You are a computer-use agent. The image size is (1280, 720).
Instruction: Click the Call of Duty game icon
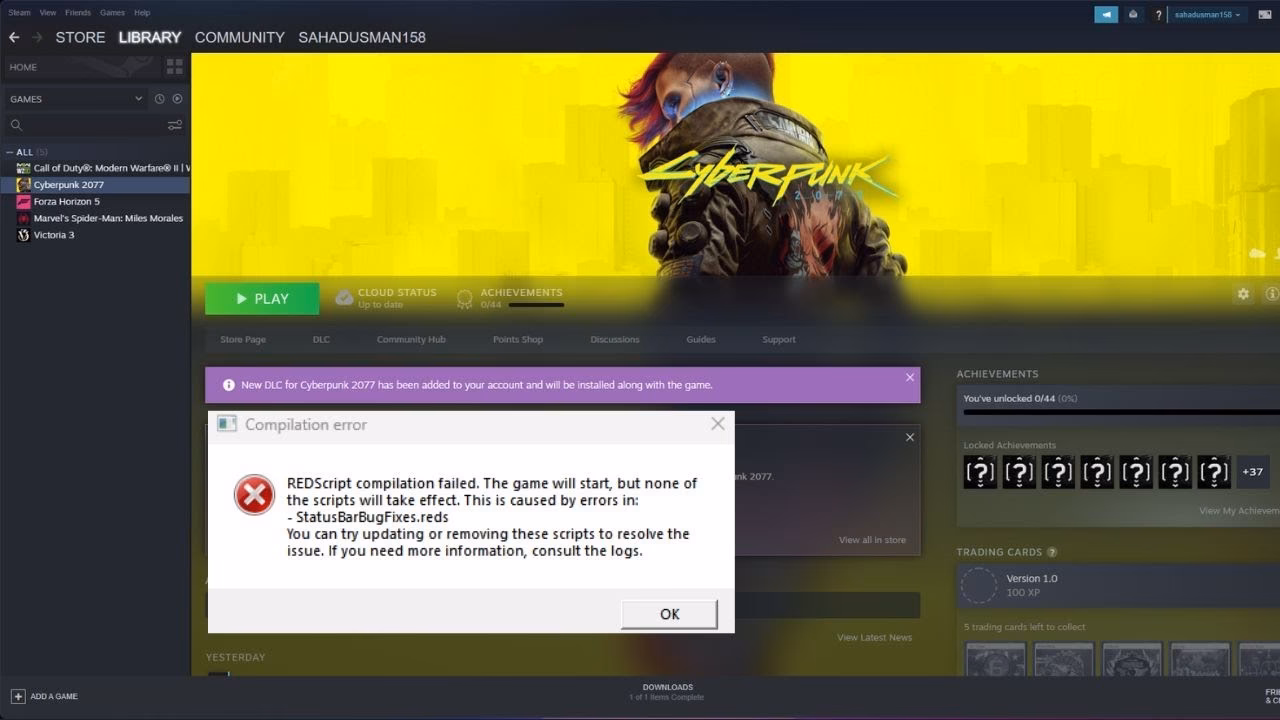[24, 168]
